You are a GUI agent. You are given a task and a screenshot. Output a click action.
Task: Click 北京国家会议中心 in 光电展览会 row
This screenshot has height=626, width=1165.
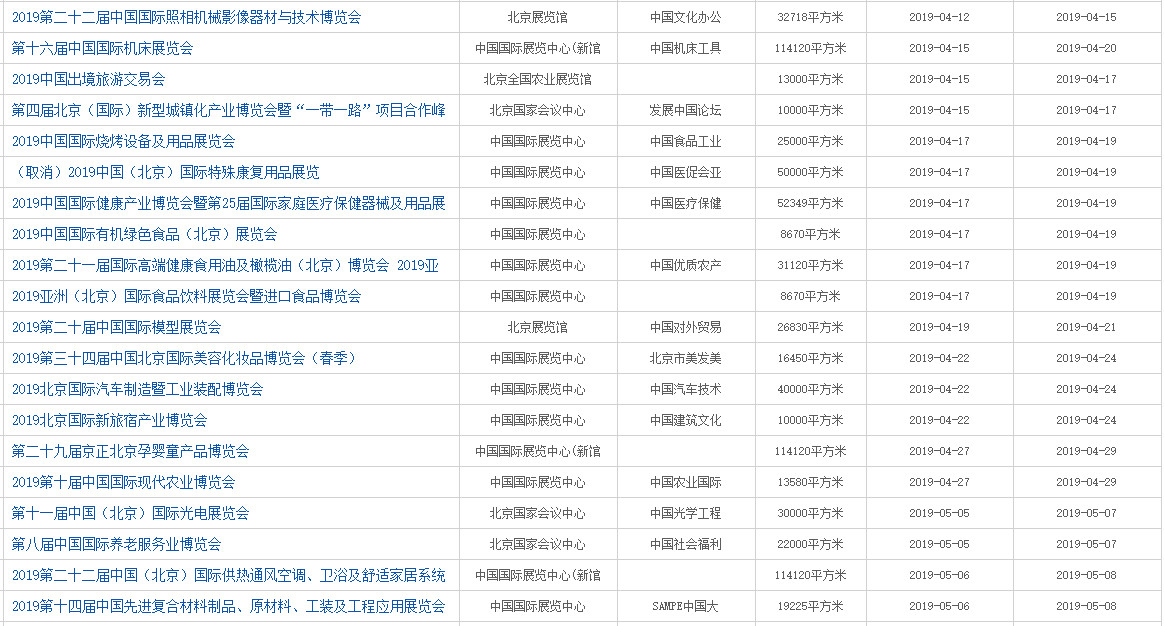(537, 514)
